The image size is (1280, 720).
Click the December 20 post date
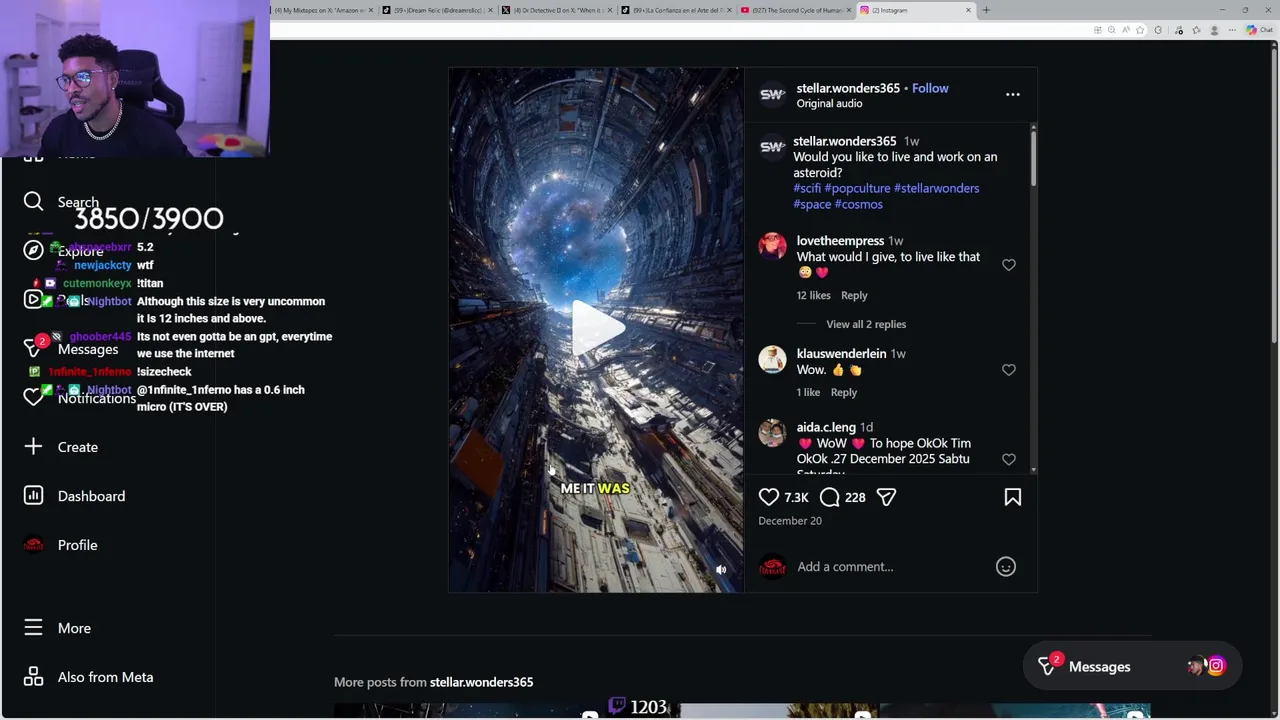pyautogui.click(x=790, y=521)
